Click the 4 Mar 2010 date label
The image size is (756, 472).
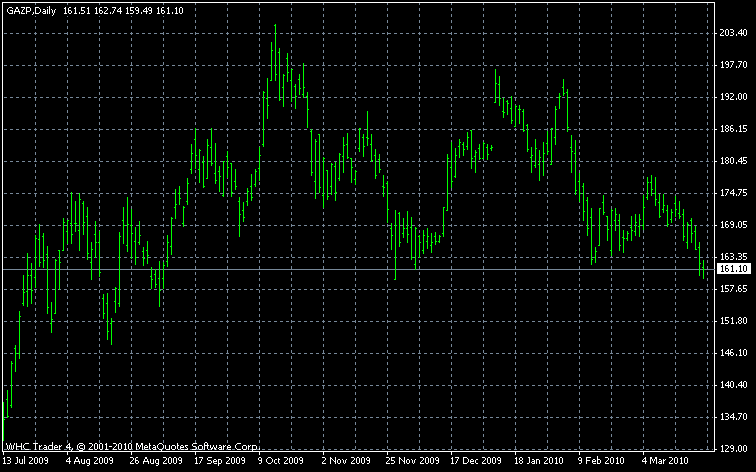coord(665,462)
